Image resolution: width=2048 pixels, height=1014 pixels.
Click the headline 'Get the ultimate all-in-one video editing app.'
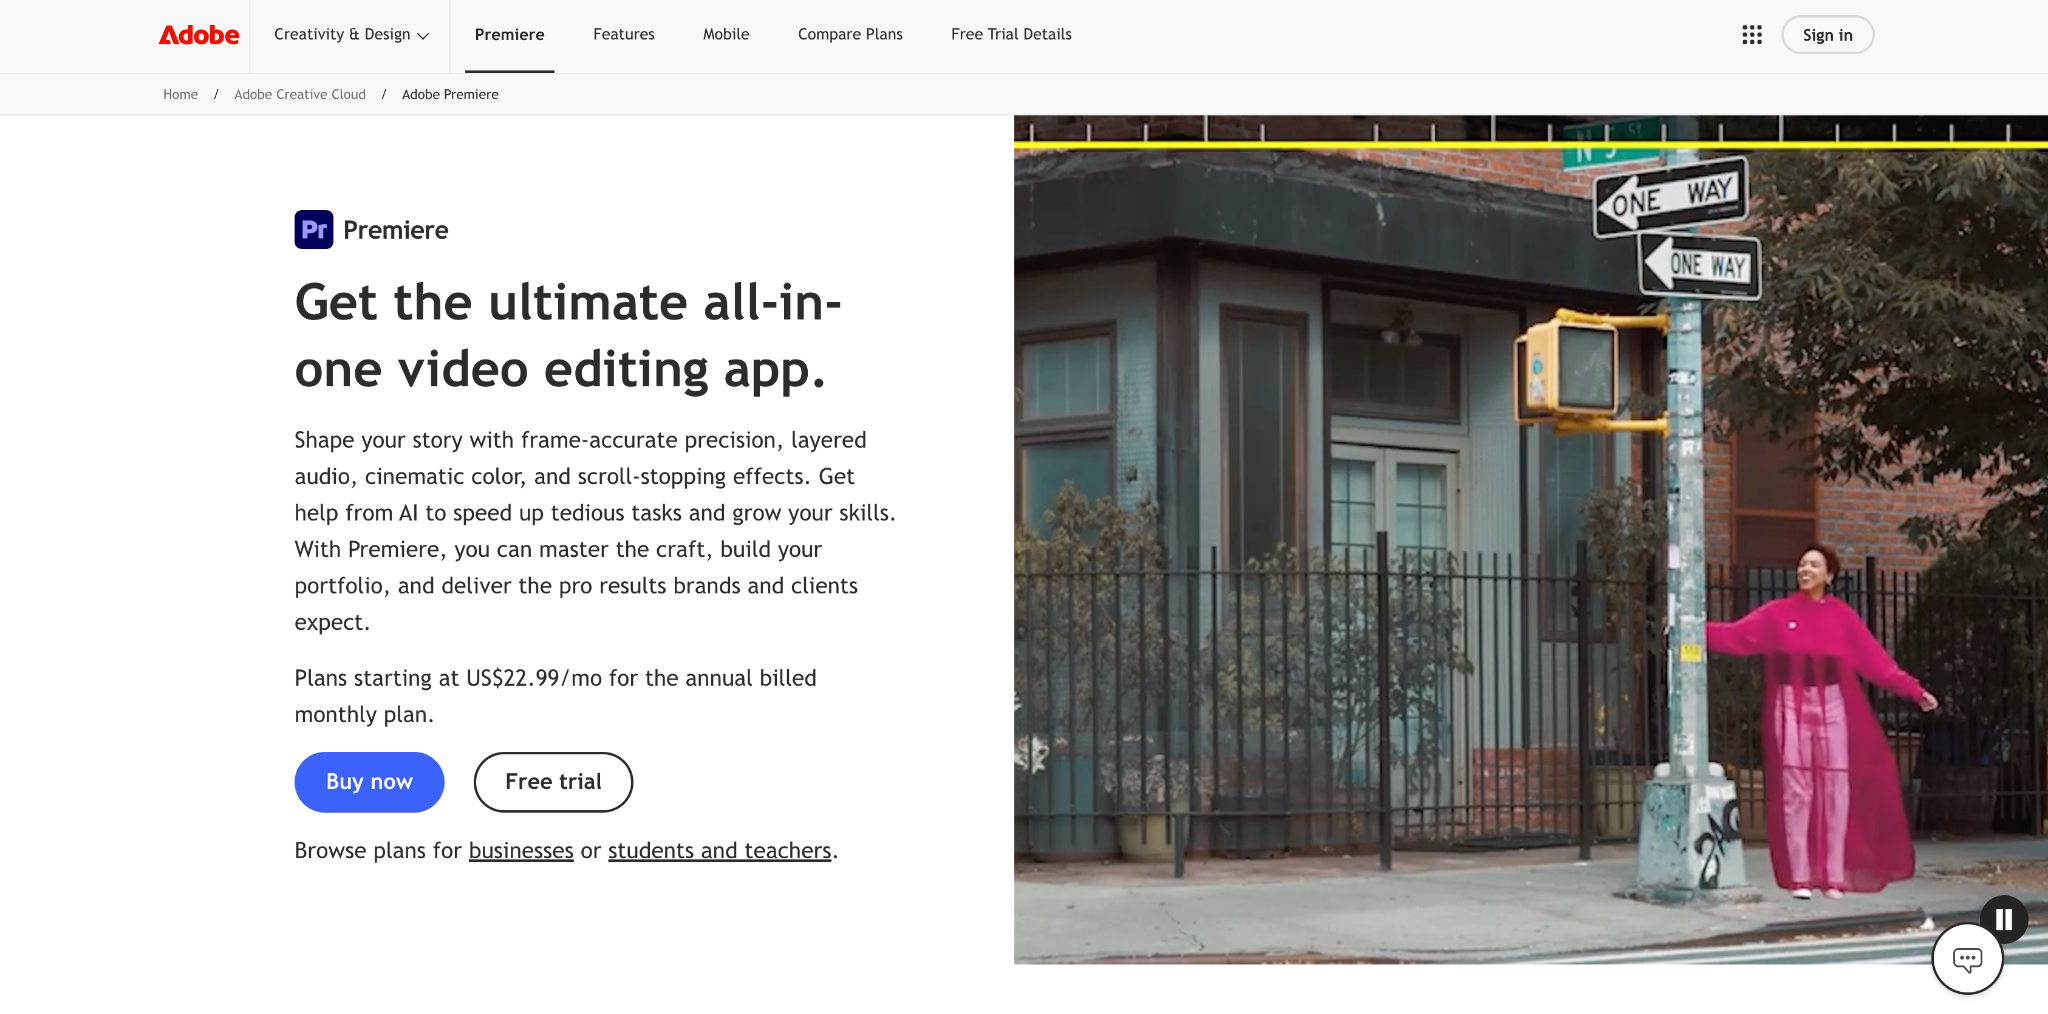pyautogui.click(x=568, y=336)
